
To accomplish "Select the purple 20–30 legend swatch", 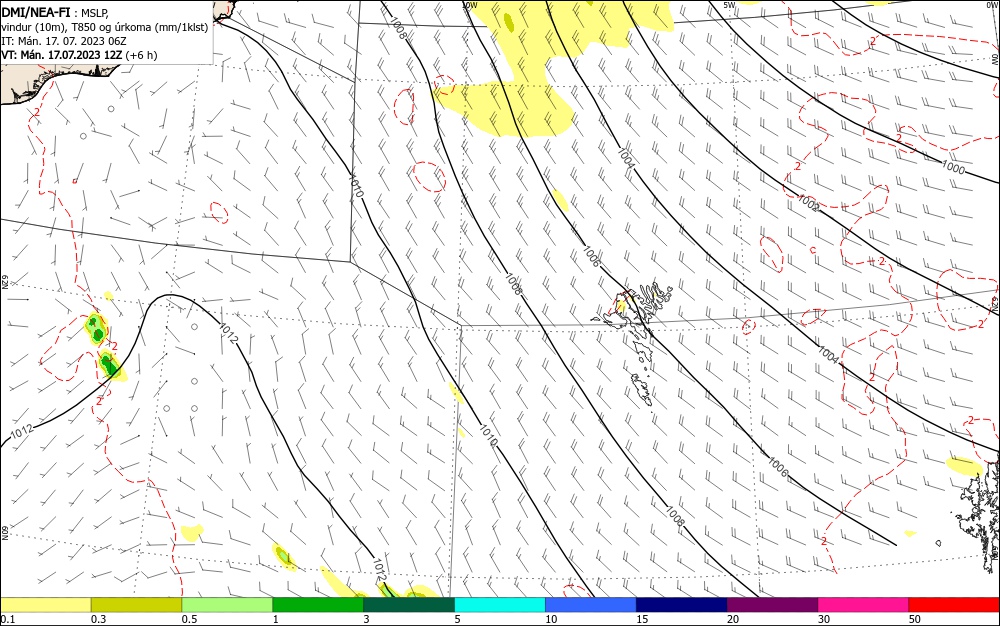I will pos(772,605).
